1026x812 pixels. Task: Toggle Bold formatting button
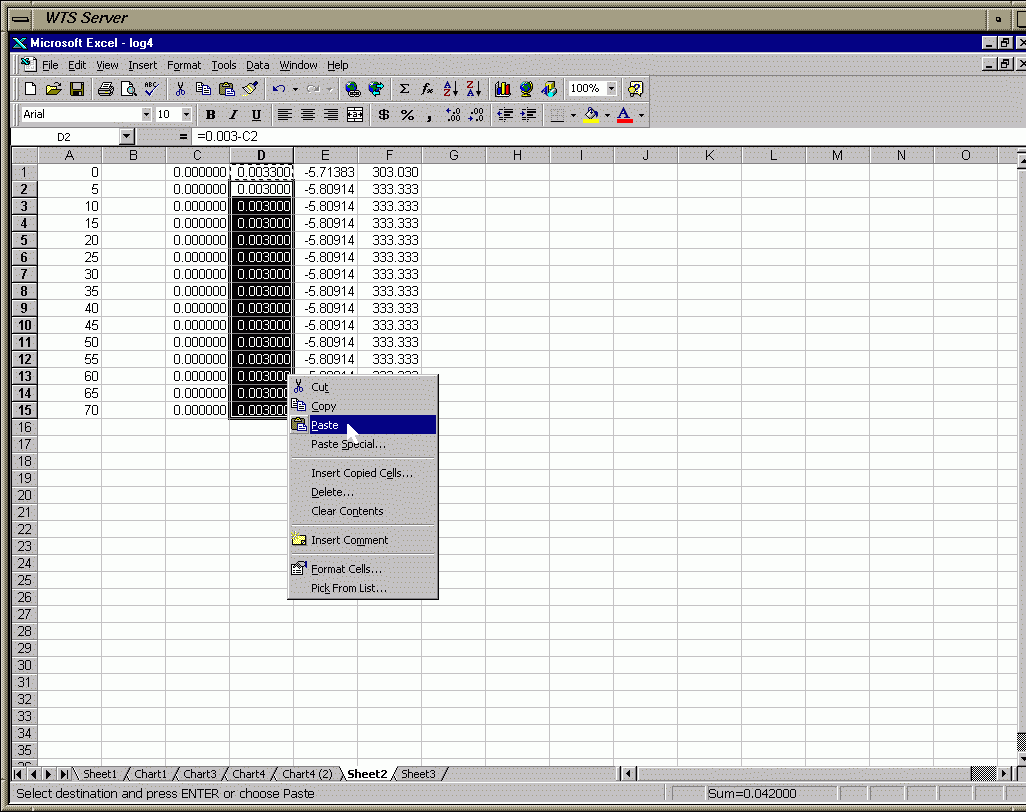tap(210, 115)
